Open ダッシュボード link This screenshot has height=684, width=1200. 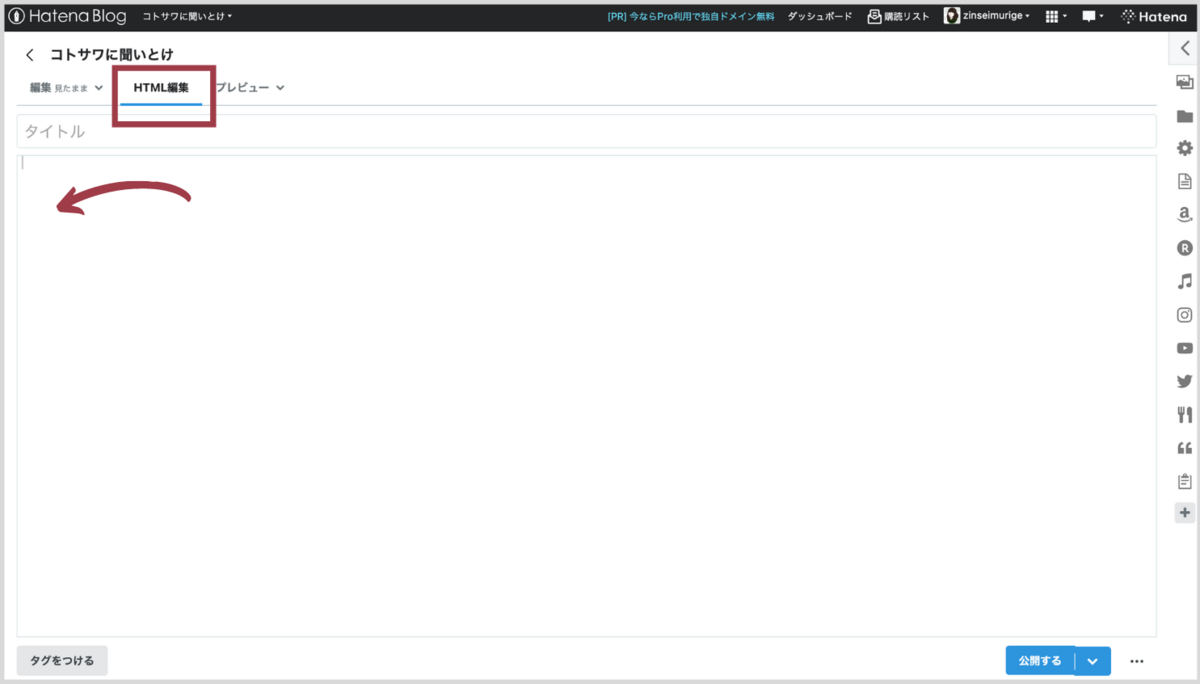pos(820,16)
